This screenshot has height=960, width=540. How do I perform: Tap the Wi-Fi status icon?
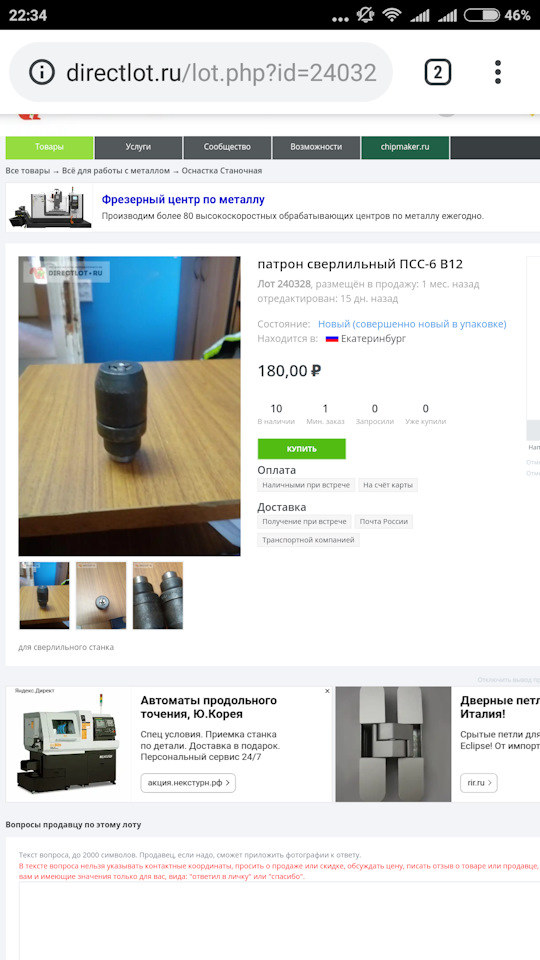(391, 15)
